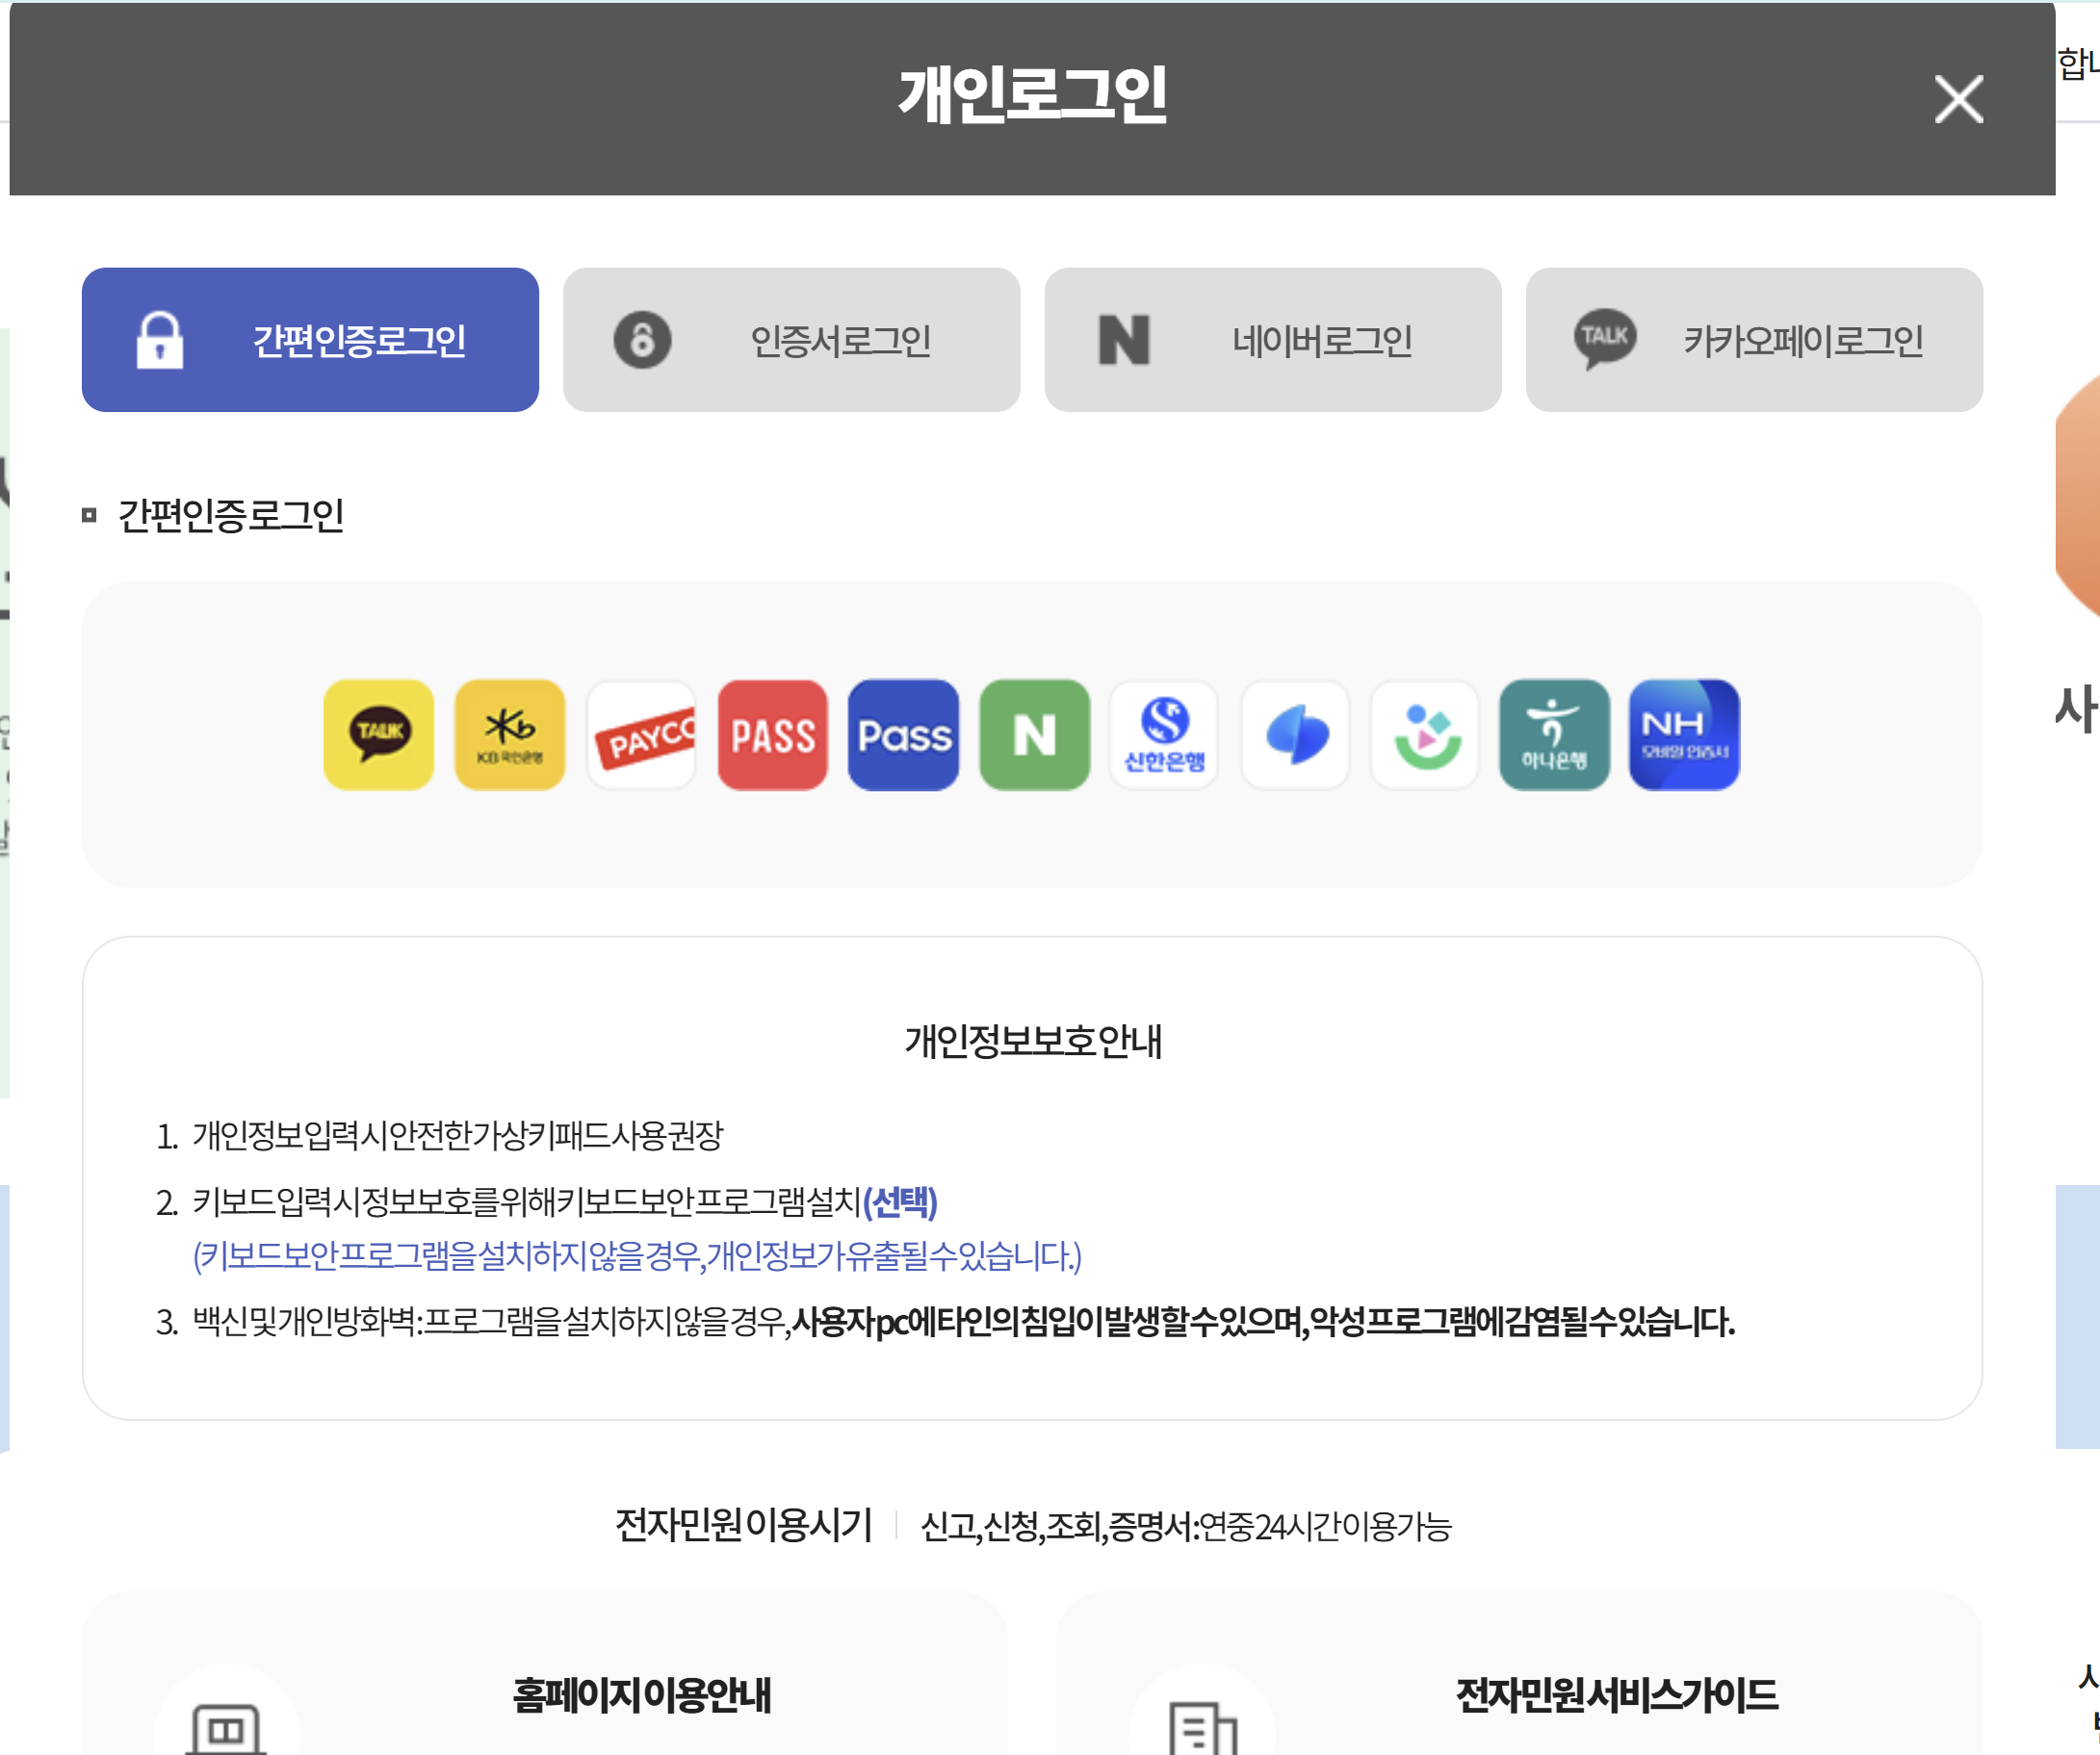The width and height of the screenshot is (2100, 1755).
Task: Open the 인증서로그인 tab
Action: click(x=791, y=340)
